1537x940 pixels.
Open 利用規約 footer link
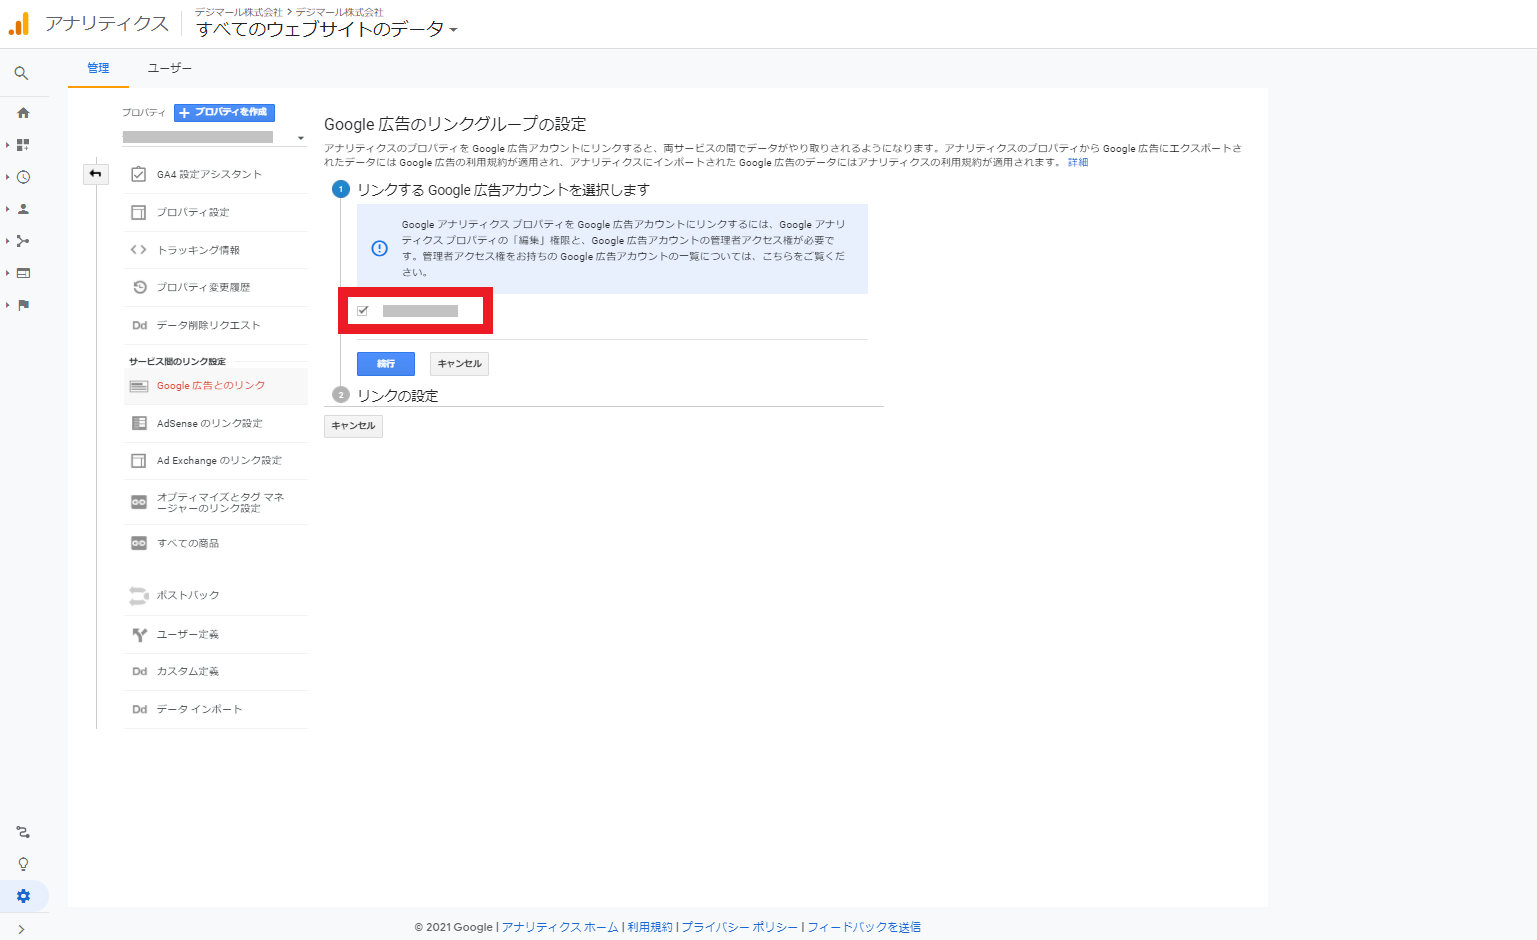[650, 927]
